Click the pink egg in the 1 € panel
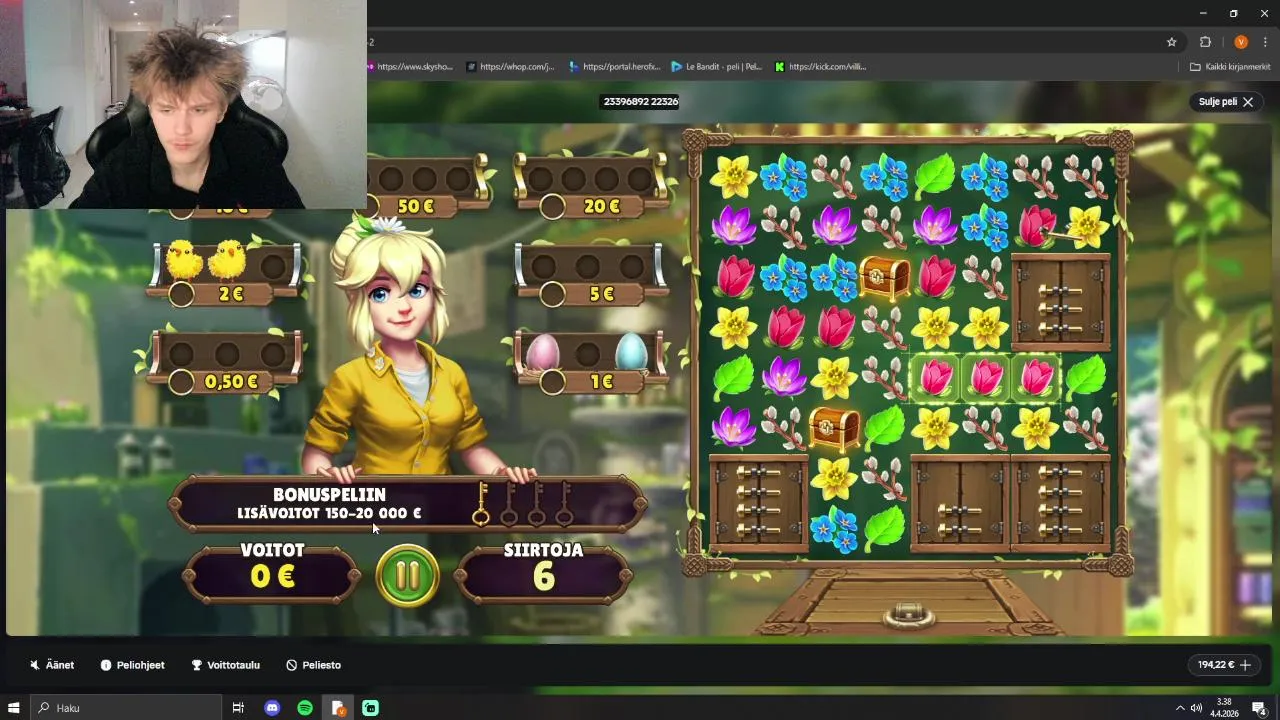1280x720 pixels. click(x=542, y=352)
